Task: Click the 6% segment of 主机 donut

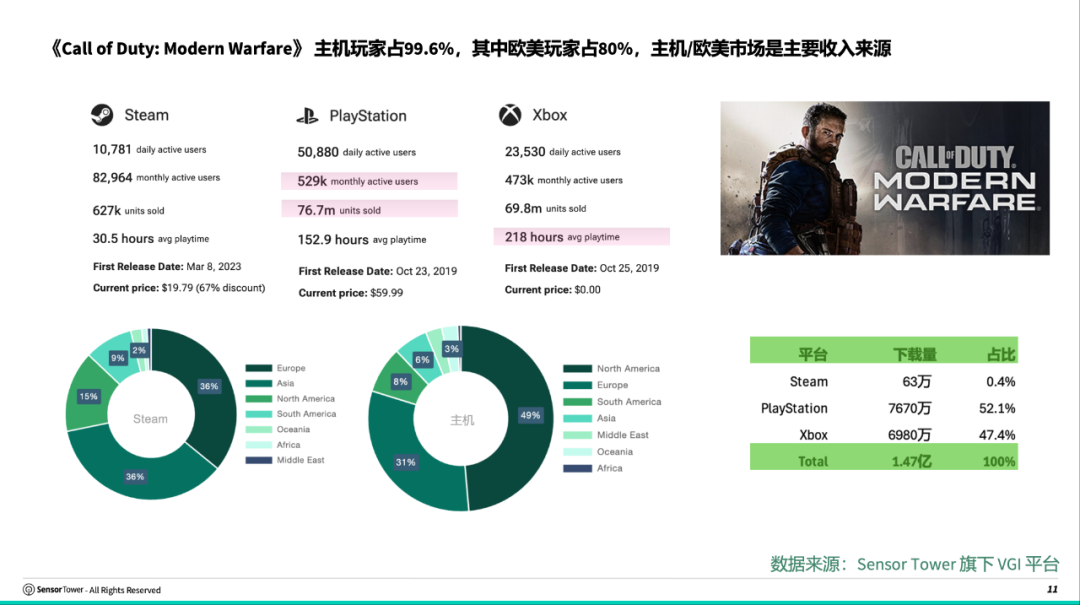Action: (x=420, y=358)
